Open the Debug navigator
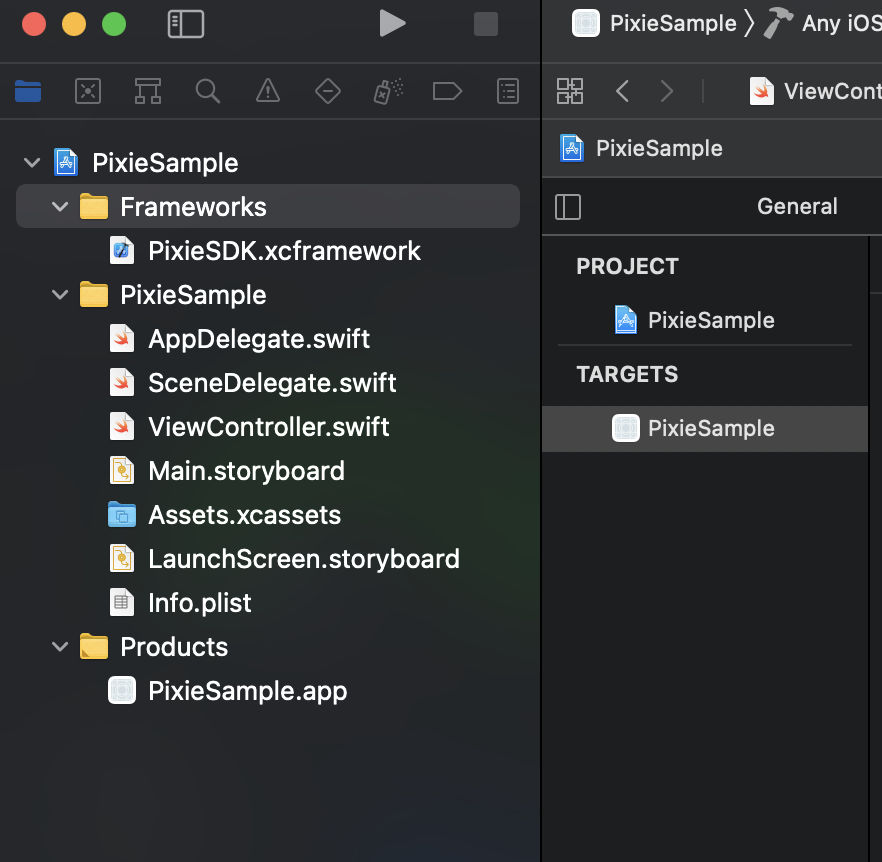 click(388, 91)
